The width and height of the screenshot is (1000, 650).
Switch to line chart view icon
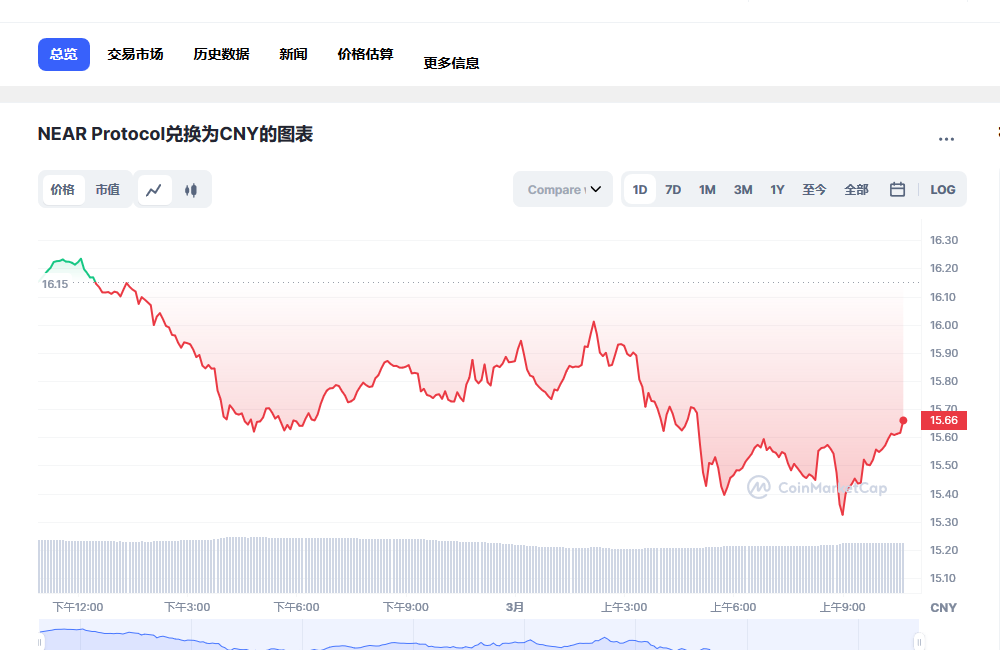coord(154,190)
